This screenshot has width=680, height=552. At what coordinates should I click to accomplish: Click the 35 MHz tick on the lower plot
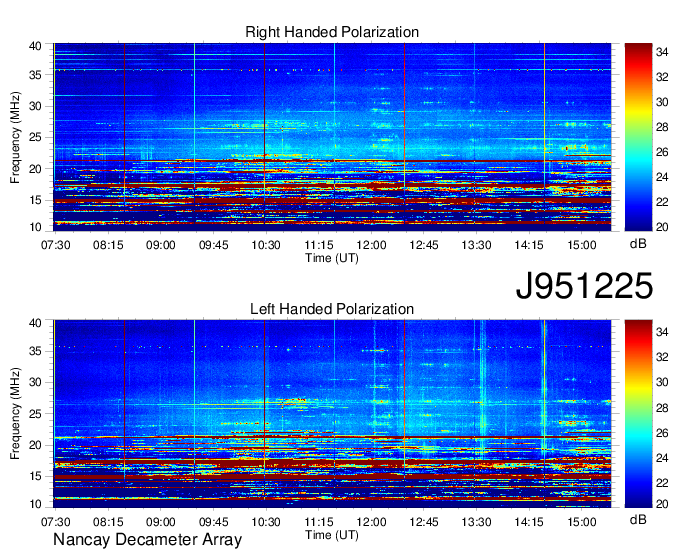tap(35, 351)
